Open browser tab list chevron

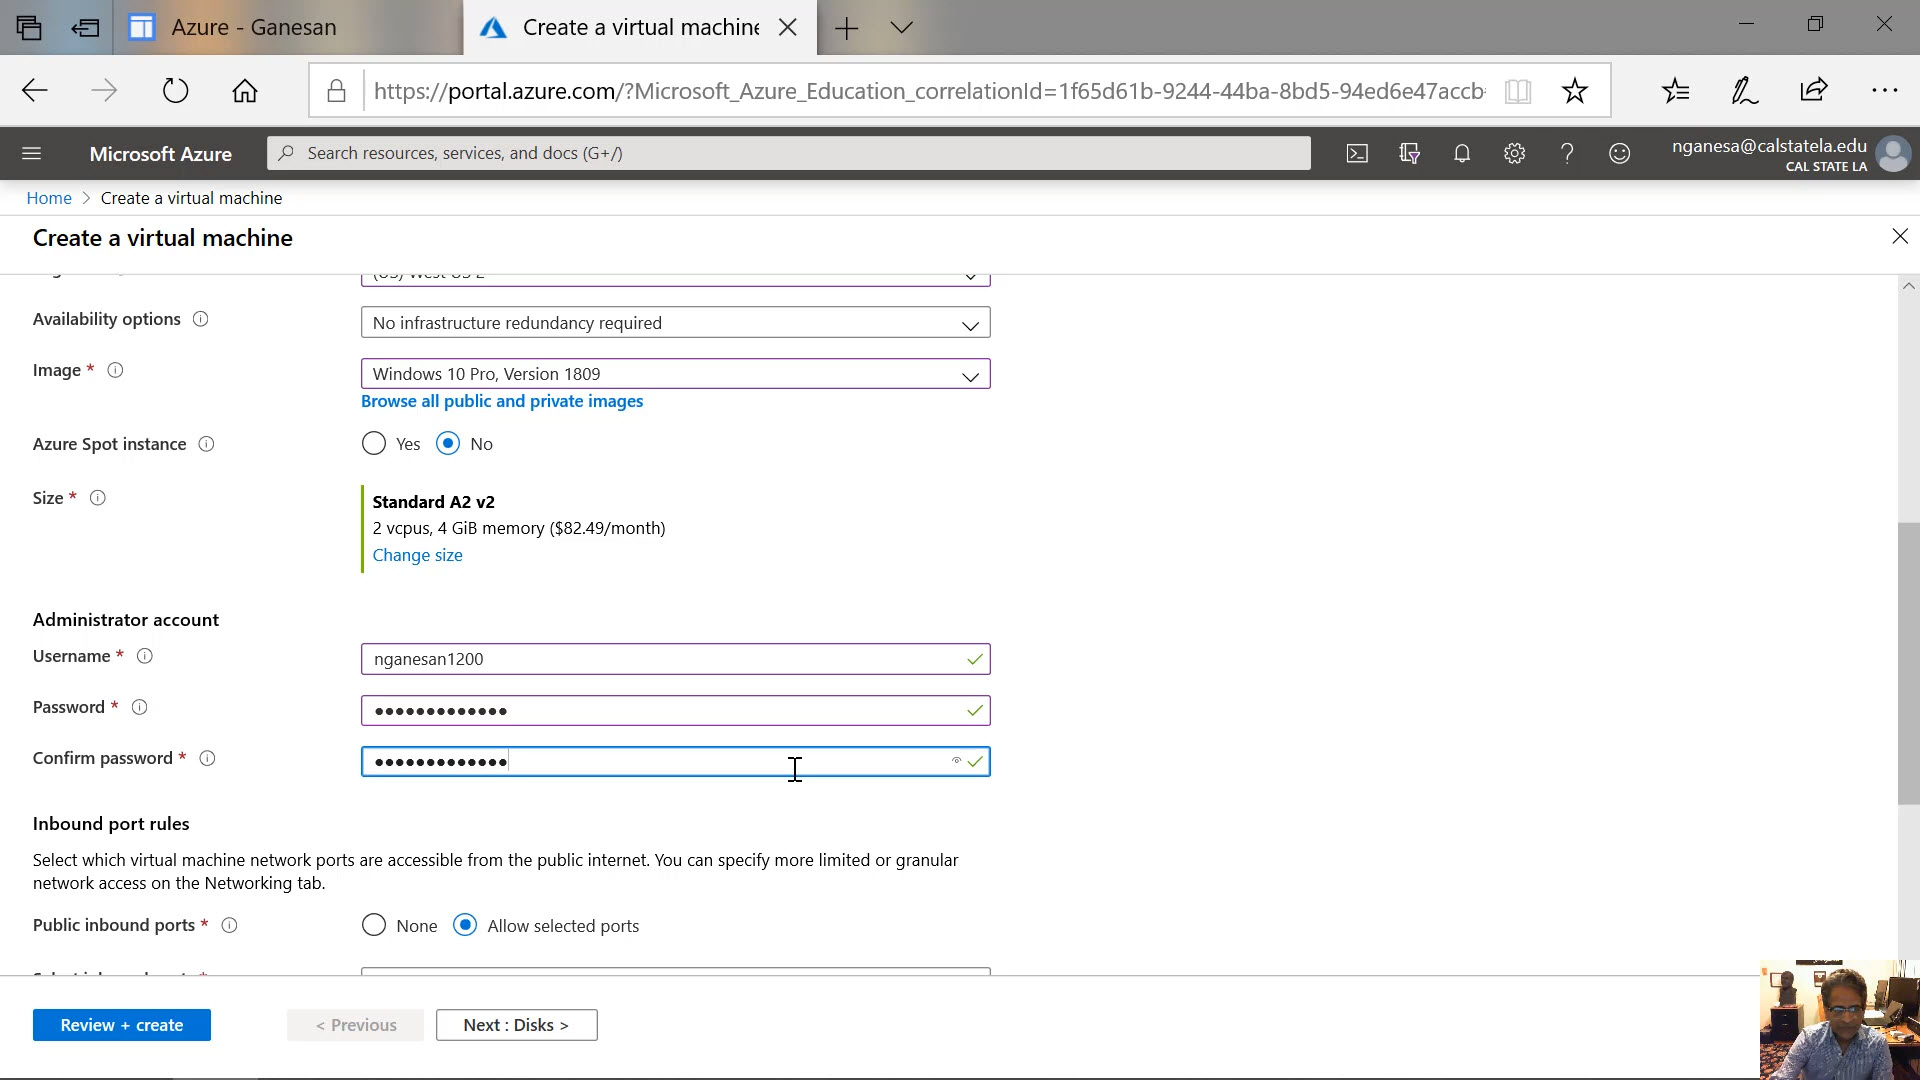(901, 27)
